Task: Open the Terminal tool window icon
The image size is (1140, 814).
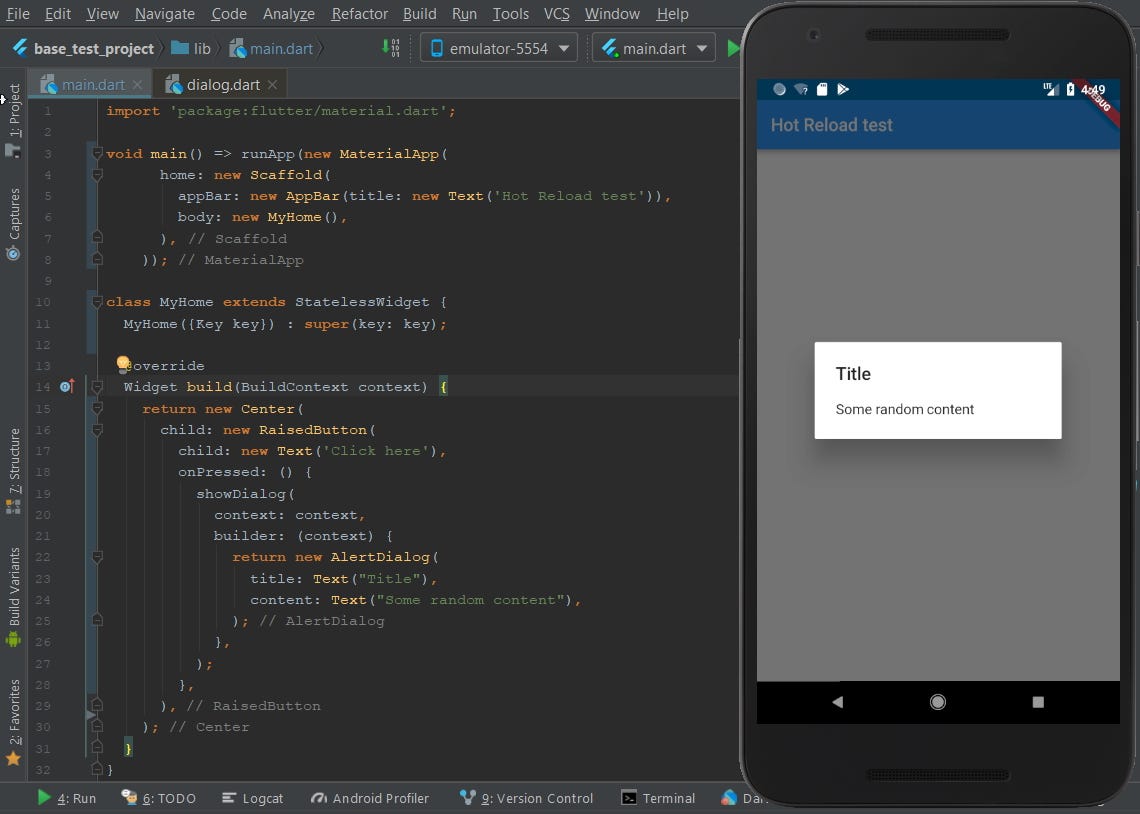Action: click(657, 798)
